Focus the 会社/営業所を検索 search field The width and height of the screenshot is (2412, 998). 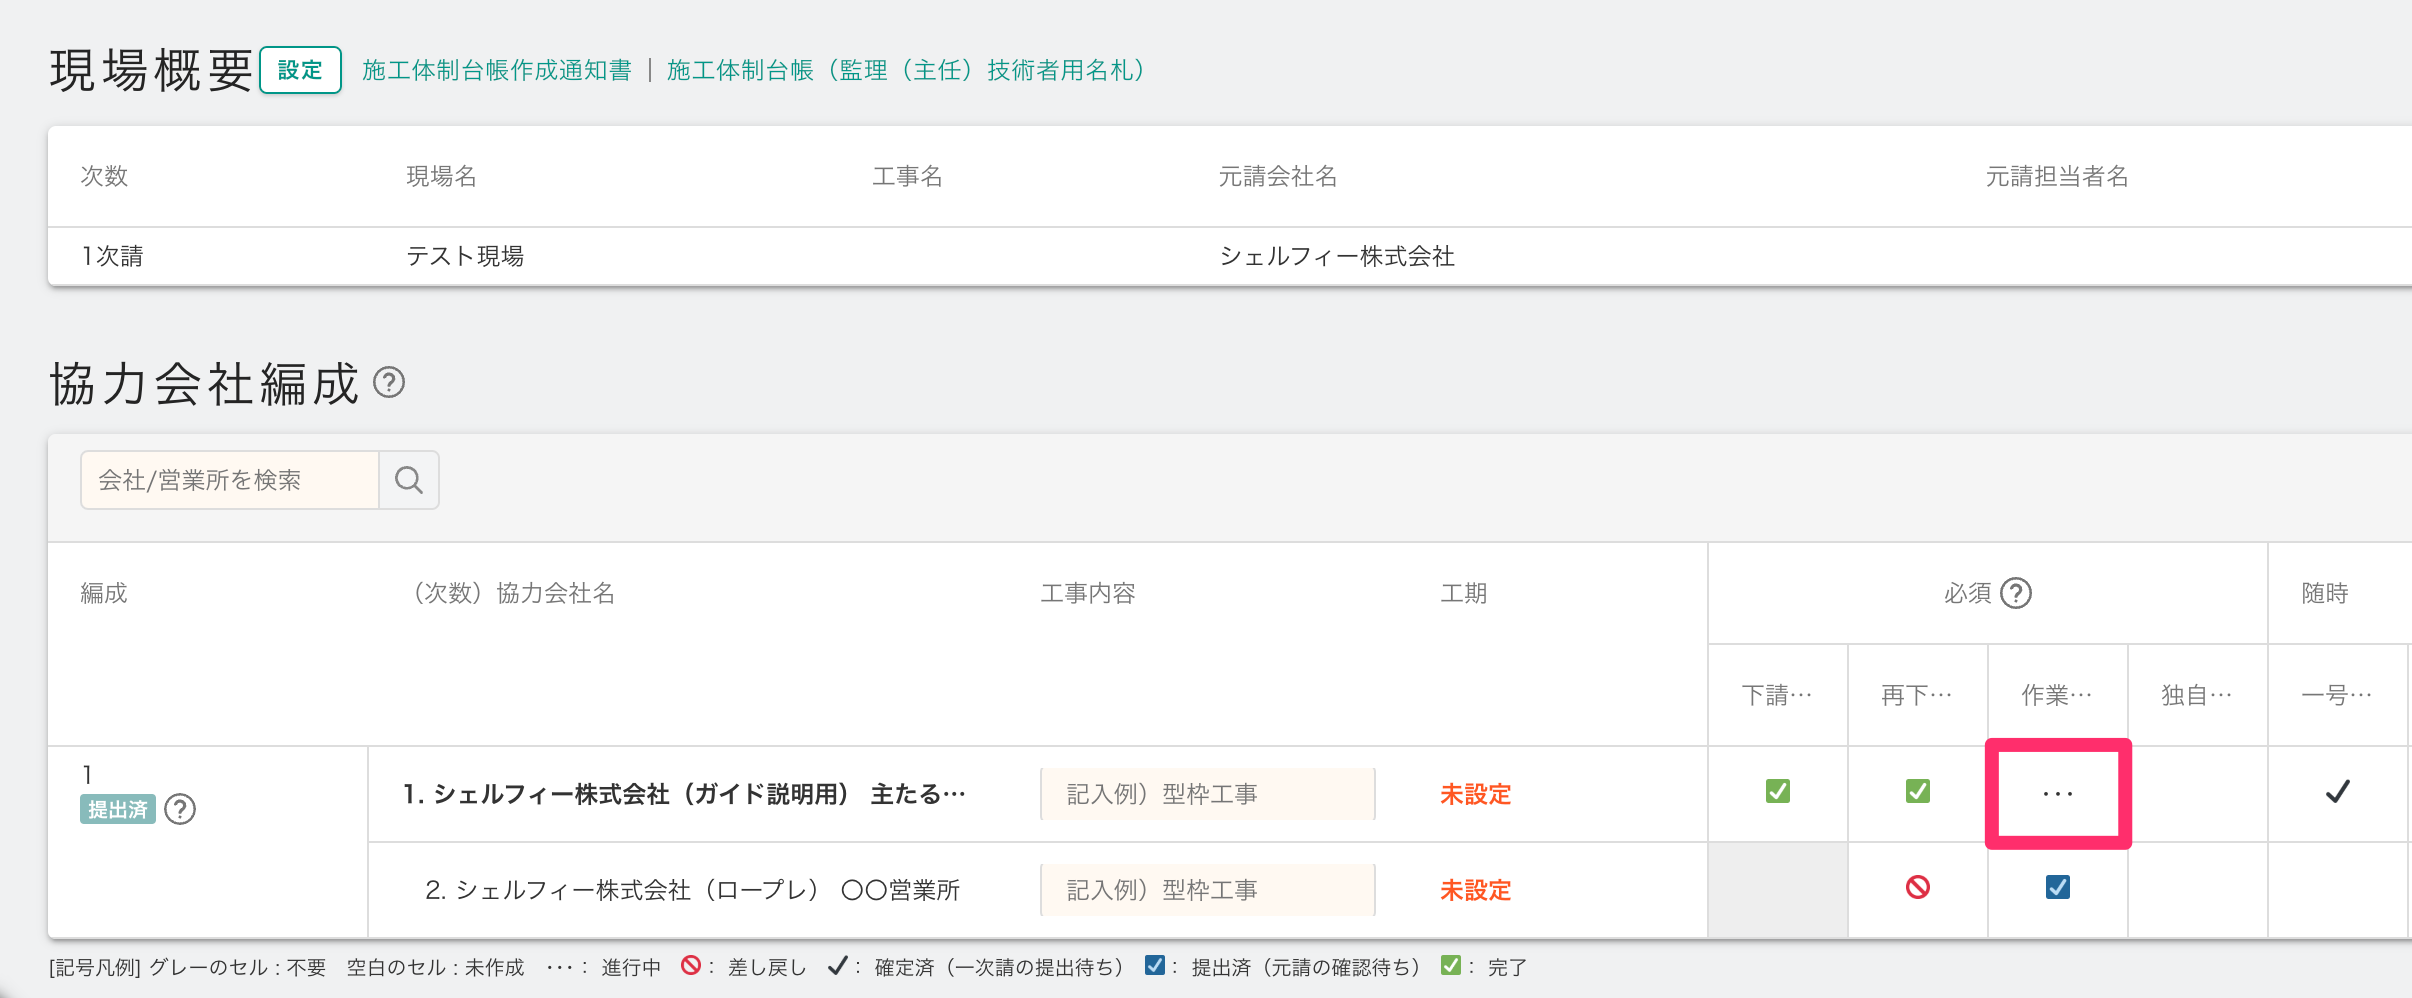point(230,480)
